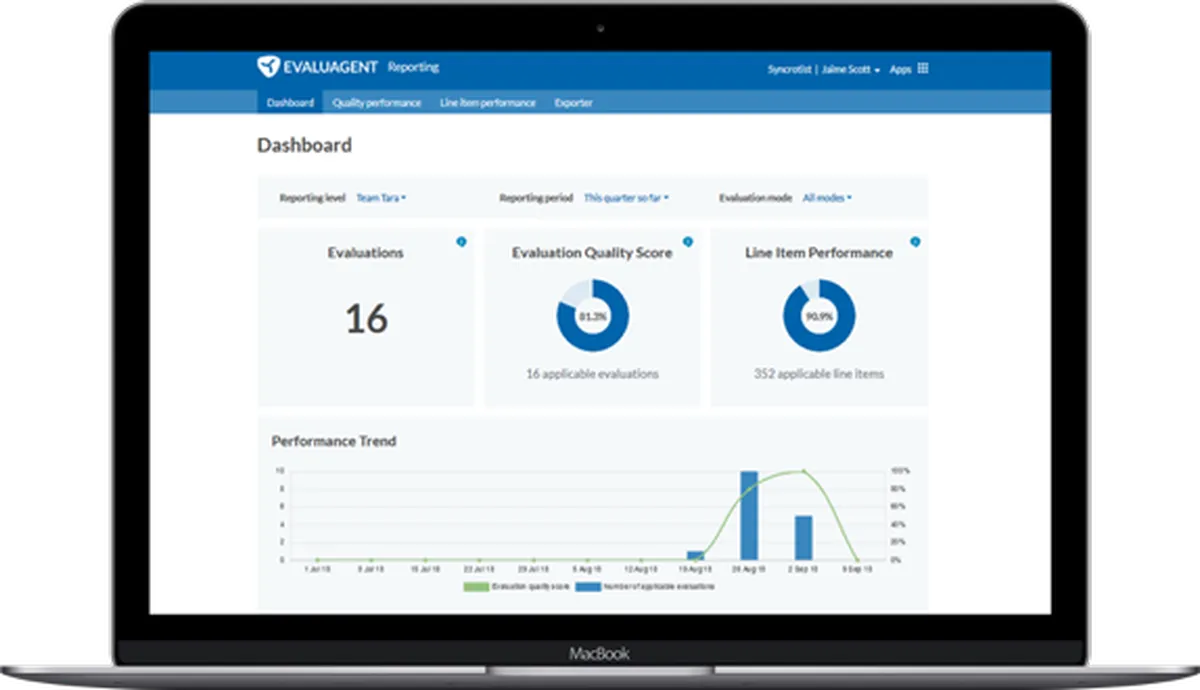Switch to the Quality performance tab
Image resolution: width=1200 pixels, height=690 pixels.
377,102
